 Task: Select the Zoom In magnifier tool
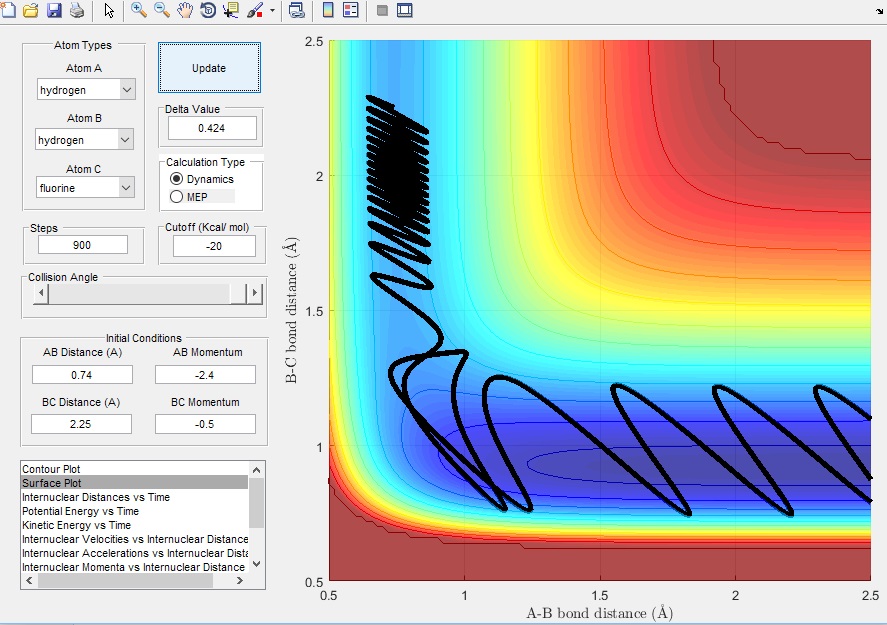[139, 10]
